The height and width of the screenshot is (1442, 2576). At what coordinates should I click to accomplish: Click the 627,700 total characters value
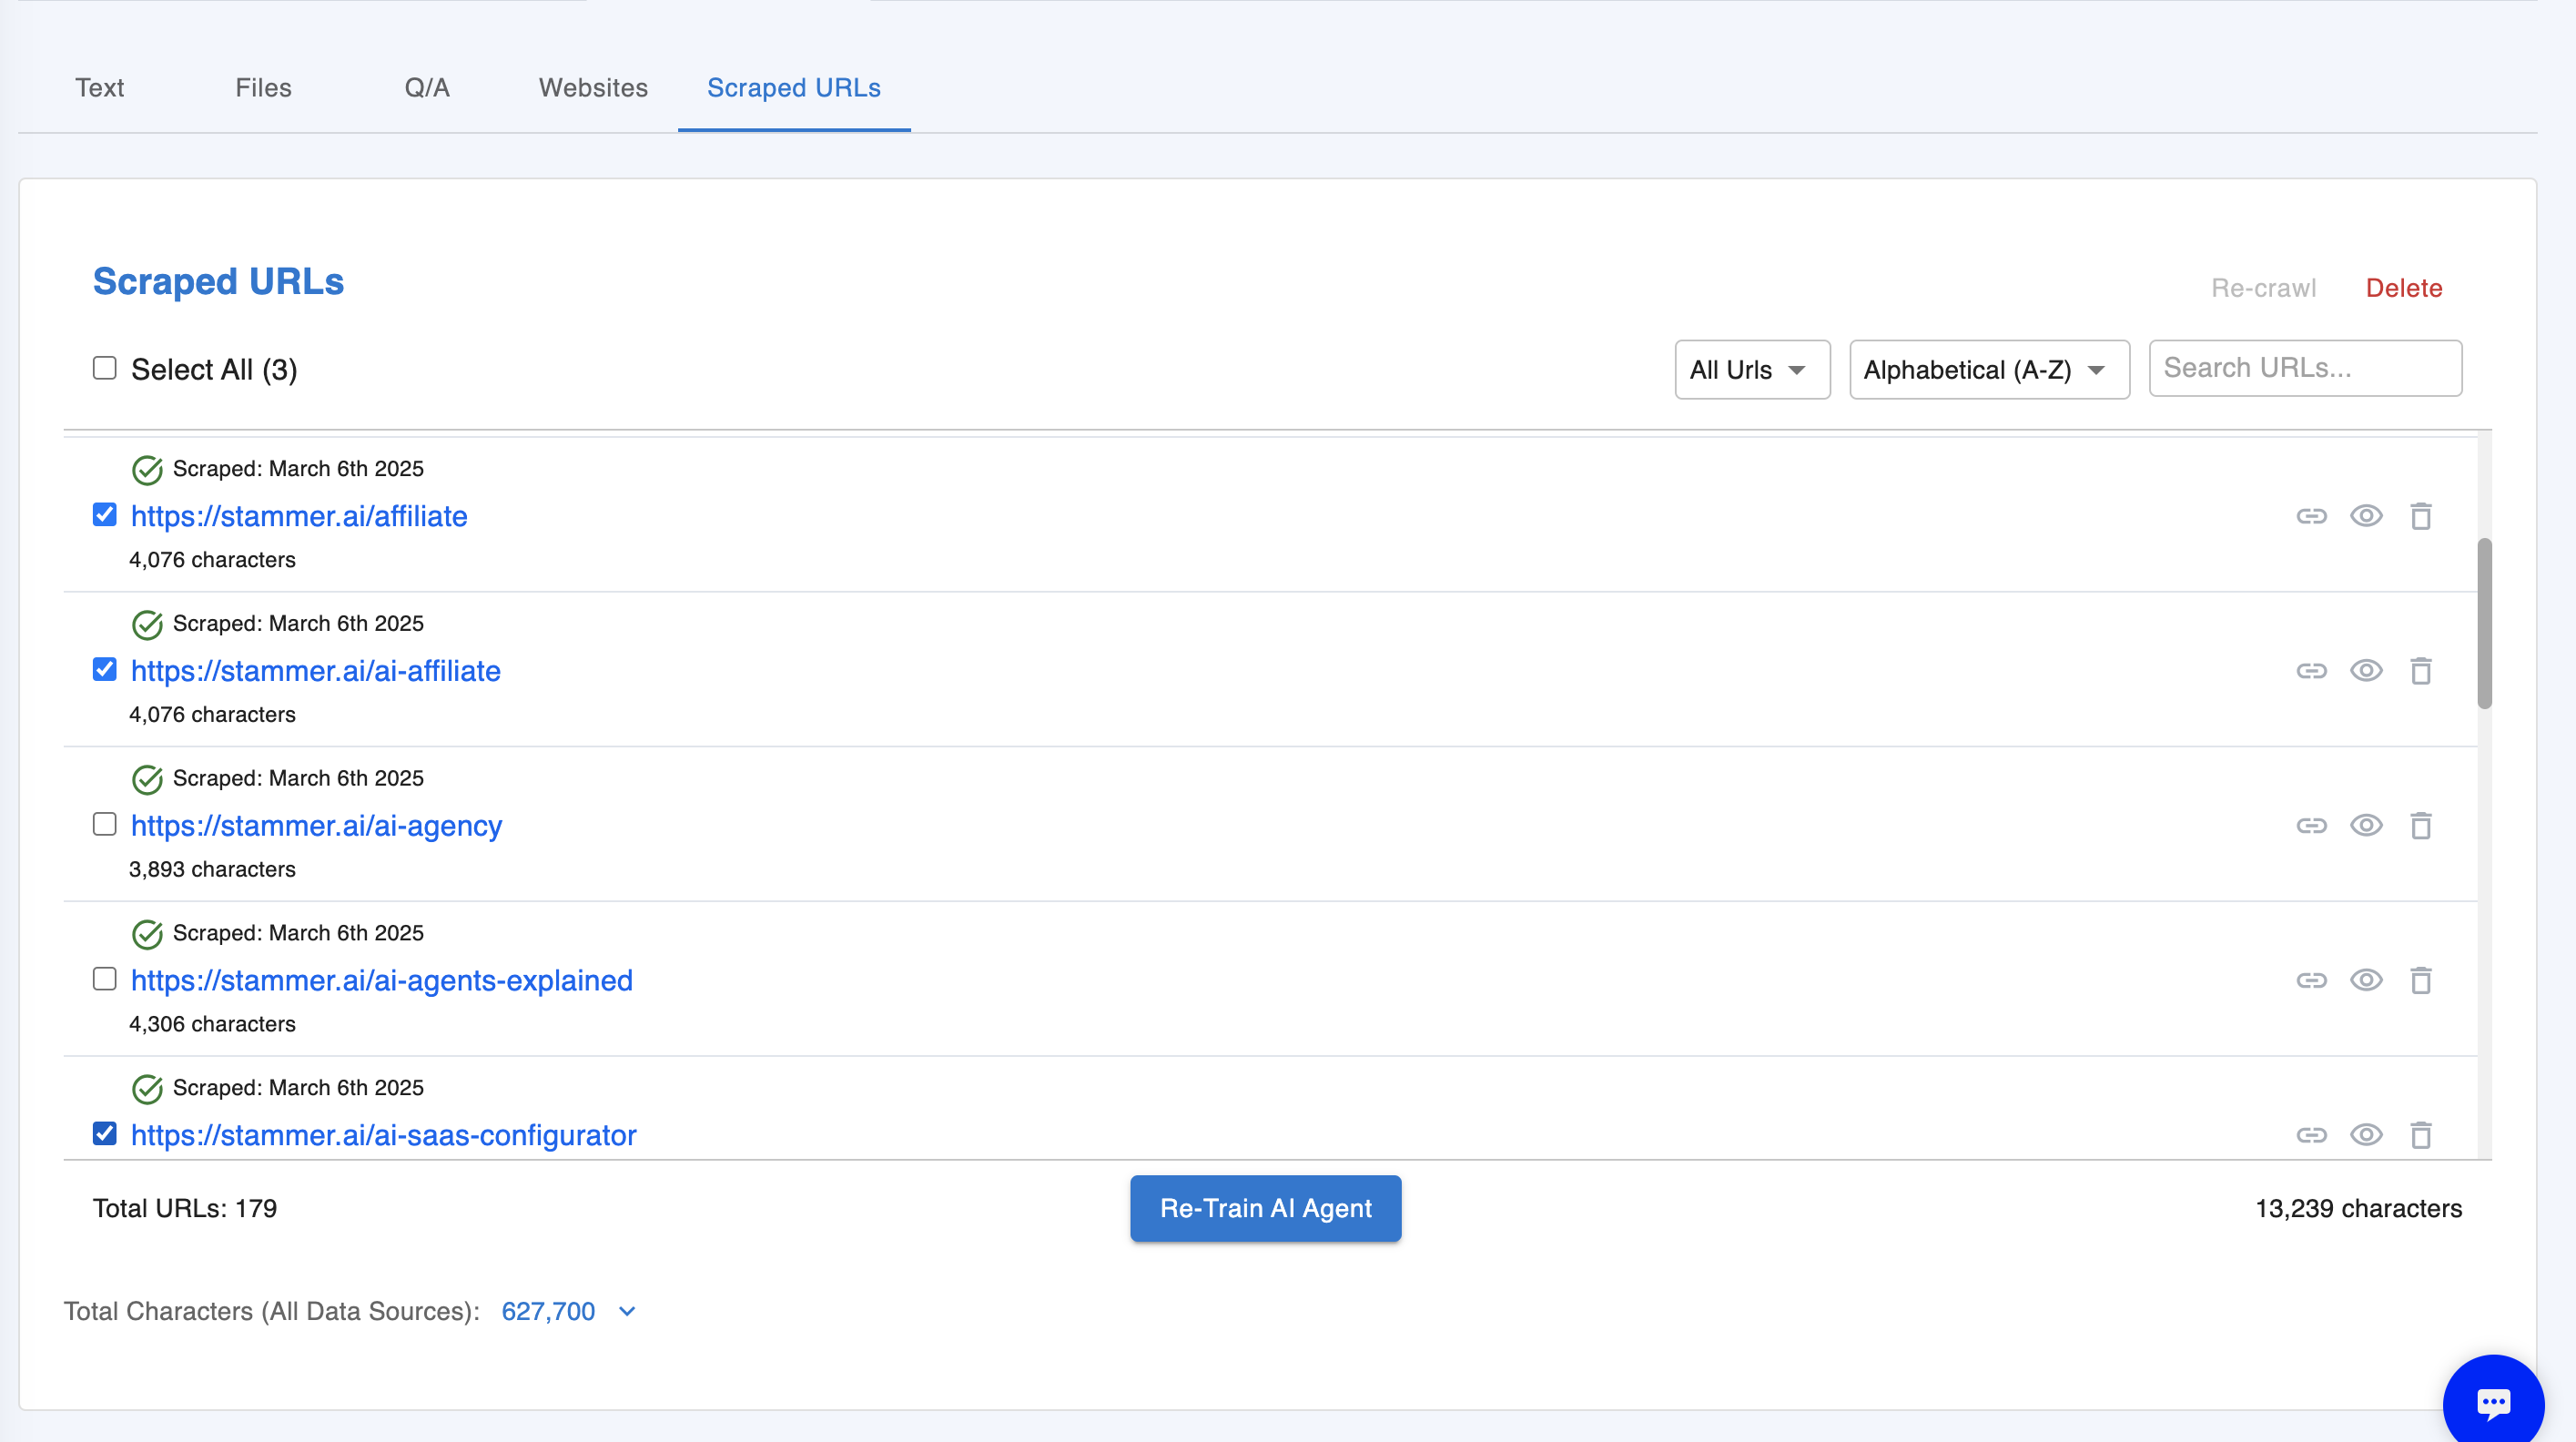pos(548,1311)
